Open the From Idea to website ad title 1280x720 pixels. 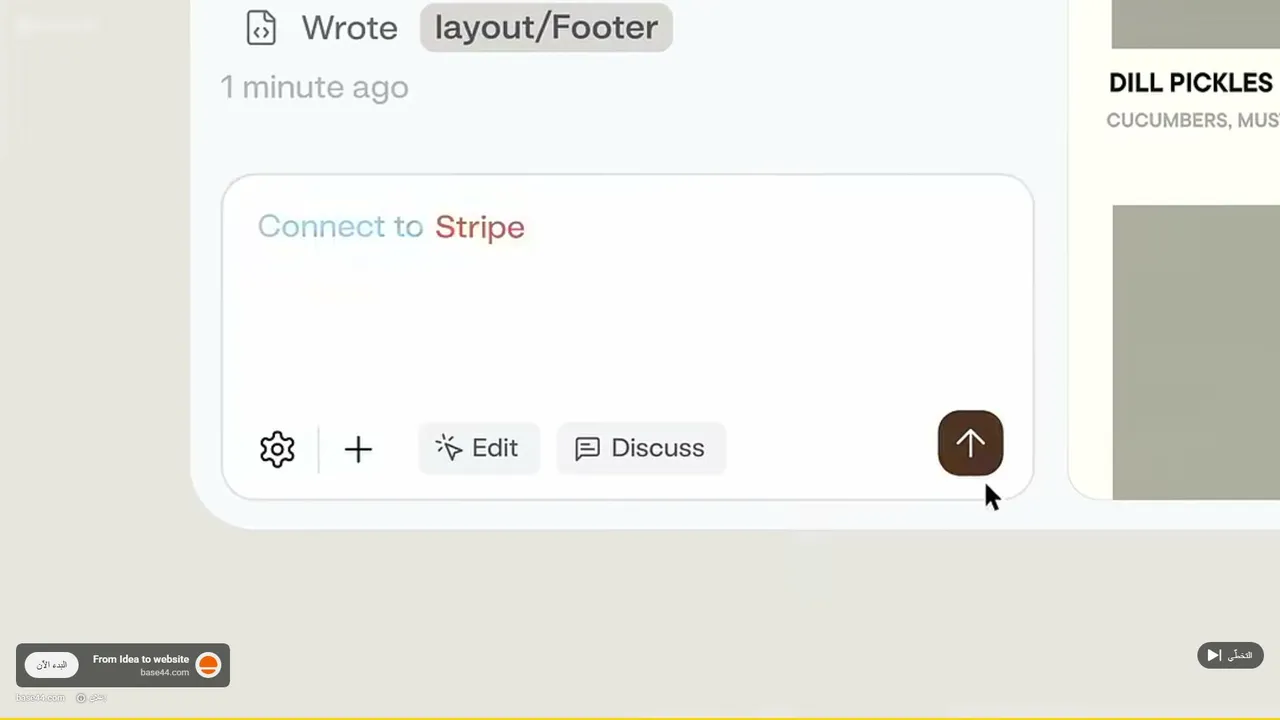coord(141,659)
